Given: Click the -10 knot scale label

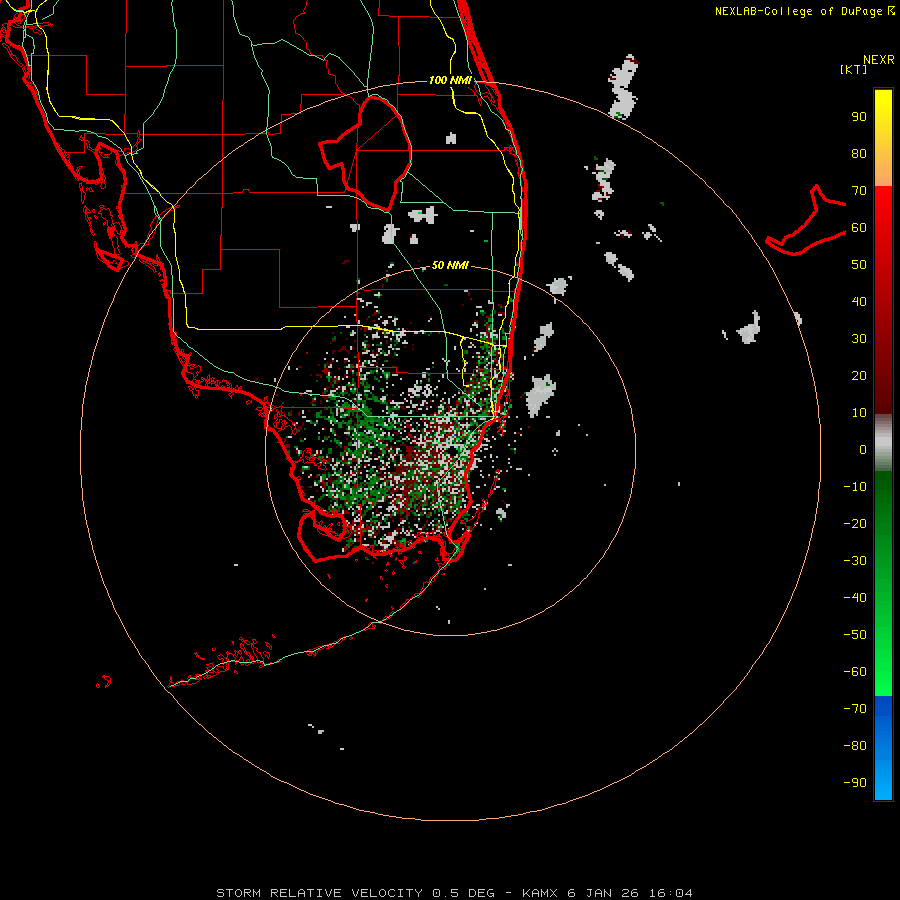Looking at the screenshot, I should point(855,487).
